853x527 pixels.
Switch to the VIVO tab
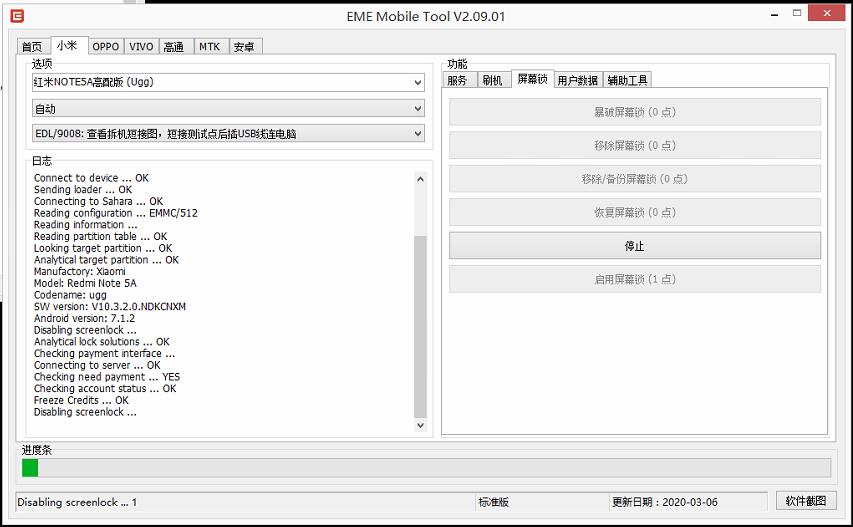pyautogui.click(x=141, y=47)
